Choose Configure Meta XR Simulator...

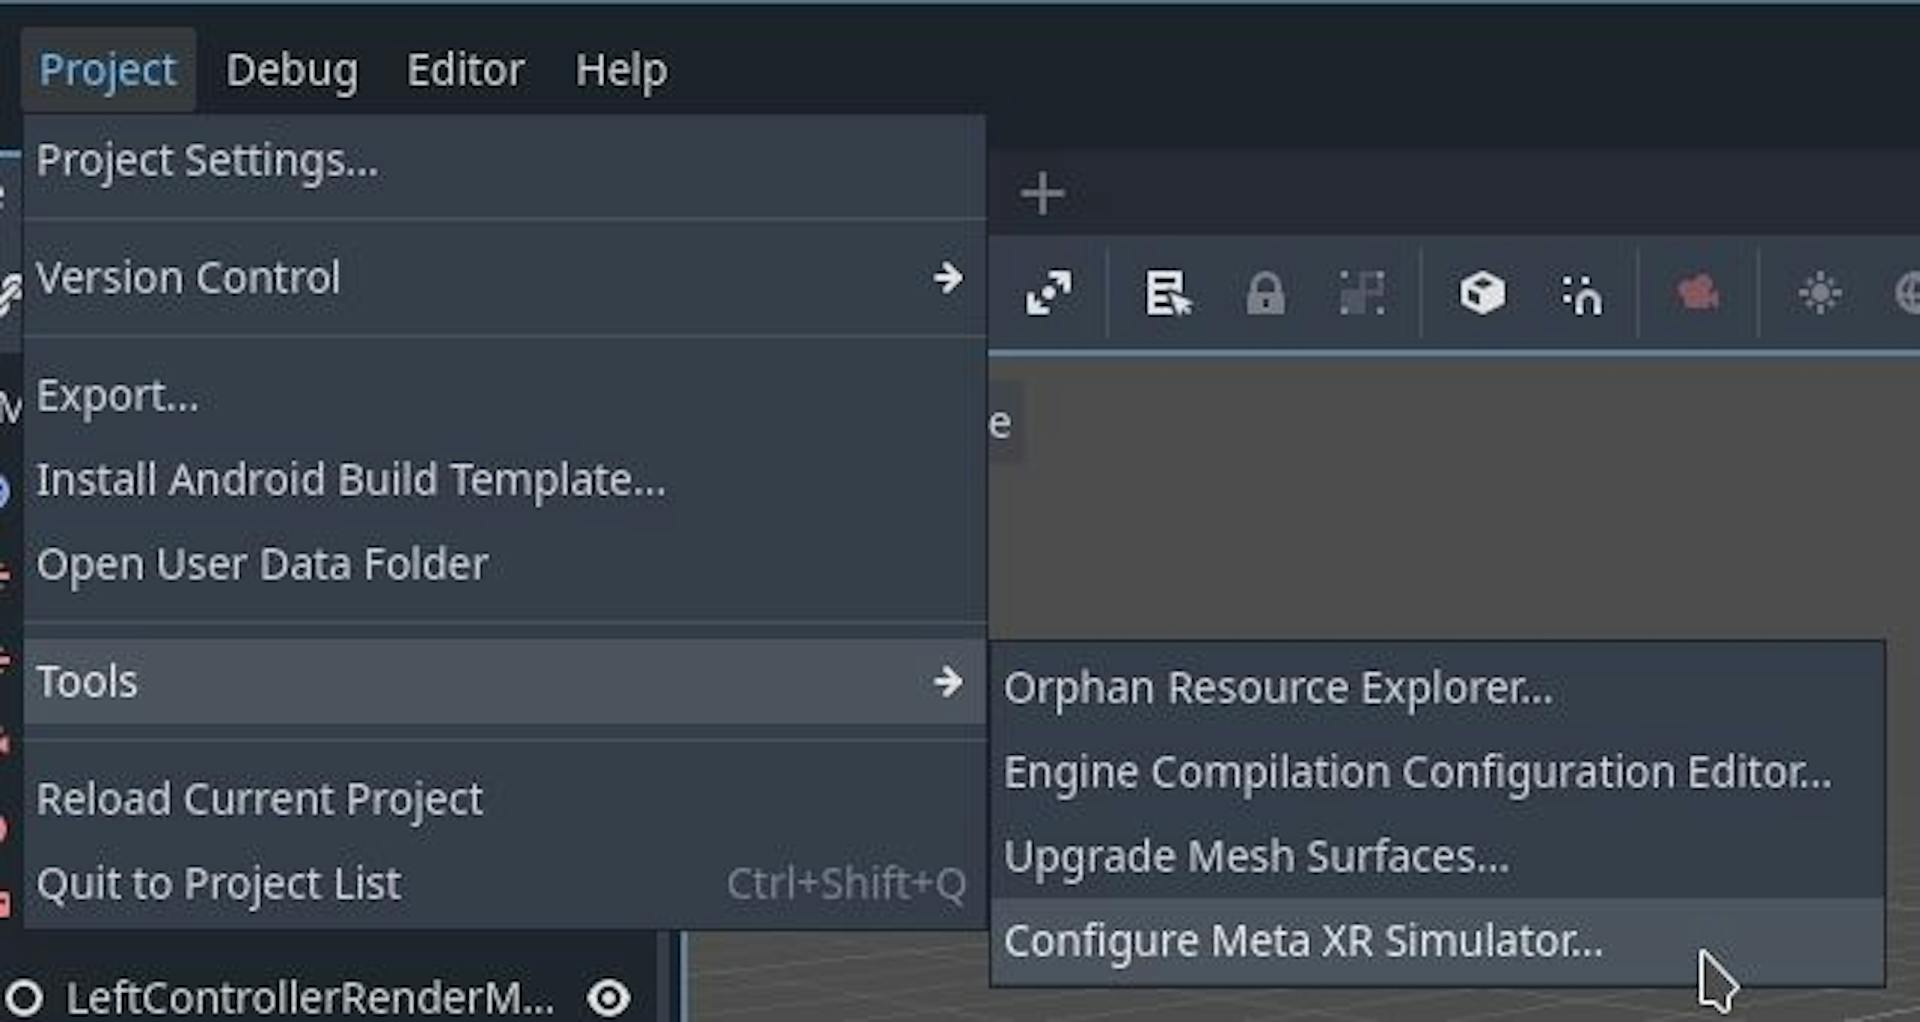(x=1303, y=941)
